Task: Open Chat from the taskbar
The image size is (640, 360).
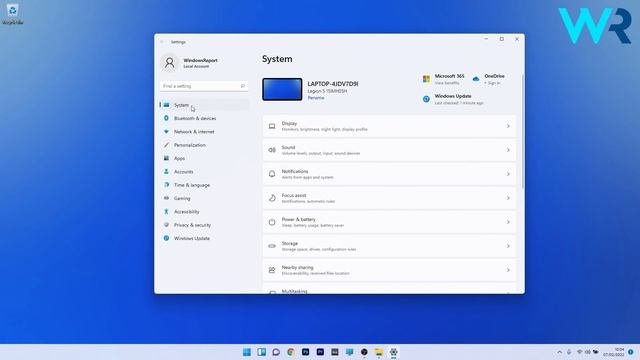Action: (x=276, y=352)
